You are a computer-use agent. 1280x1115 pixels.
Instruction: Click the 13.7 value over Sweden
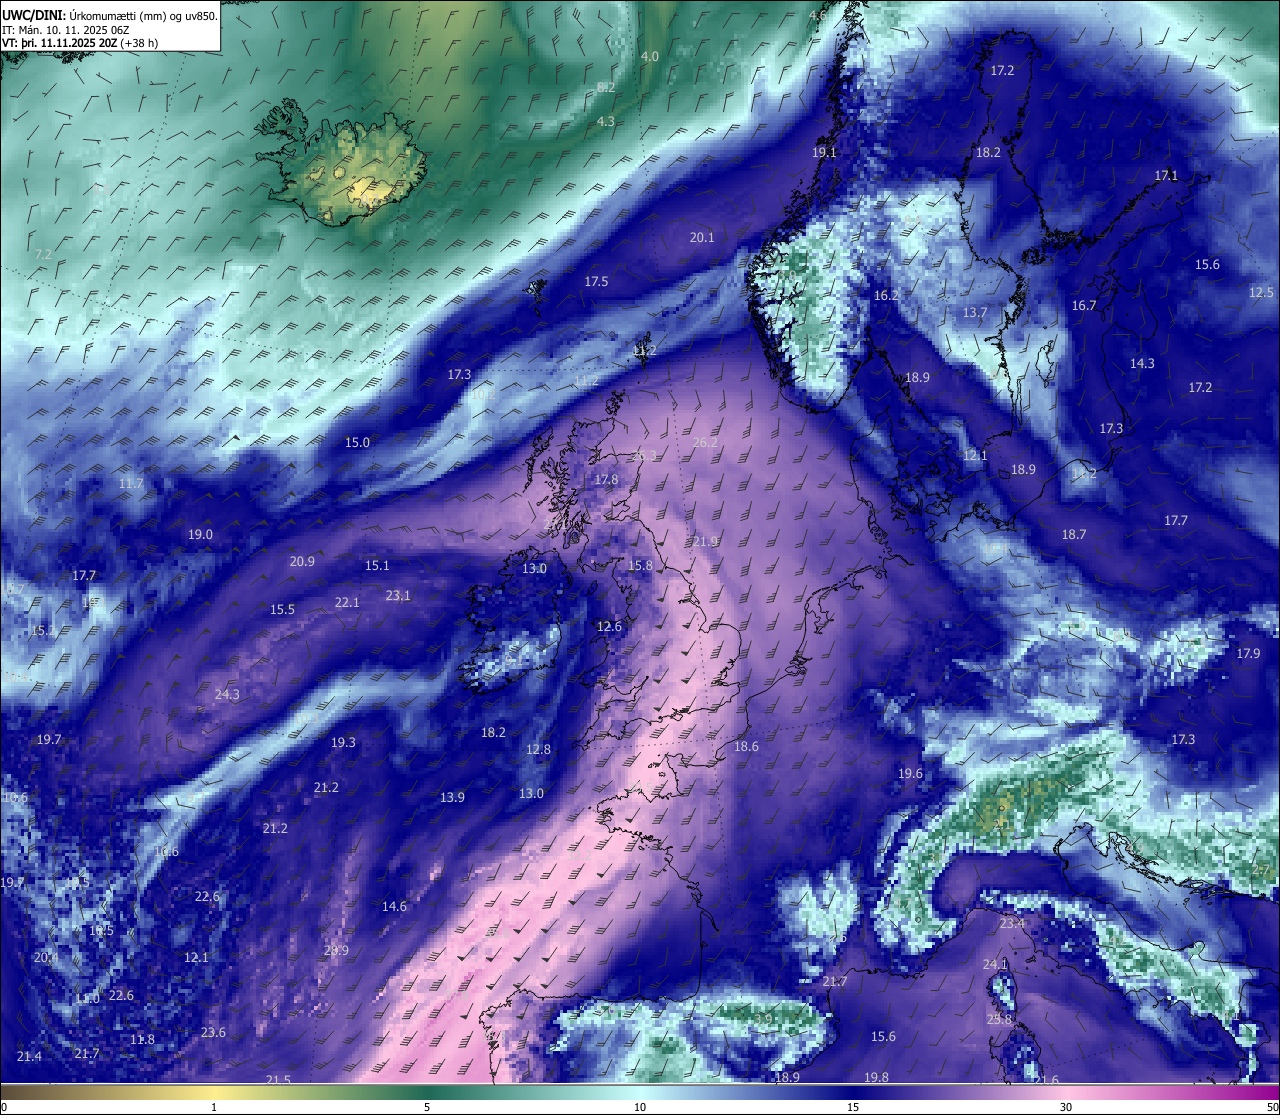pyautogui.click(x=974, y=312)
